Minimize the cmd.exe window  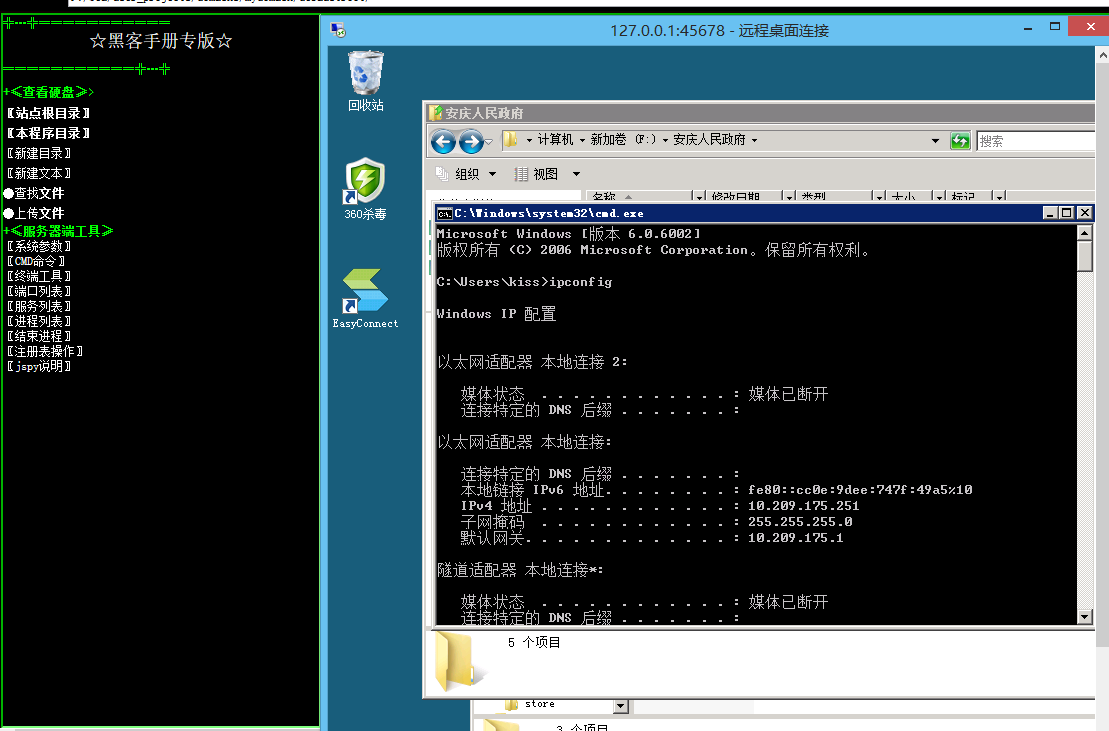1050,213
